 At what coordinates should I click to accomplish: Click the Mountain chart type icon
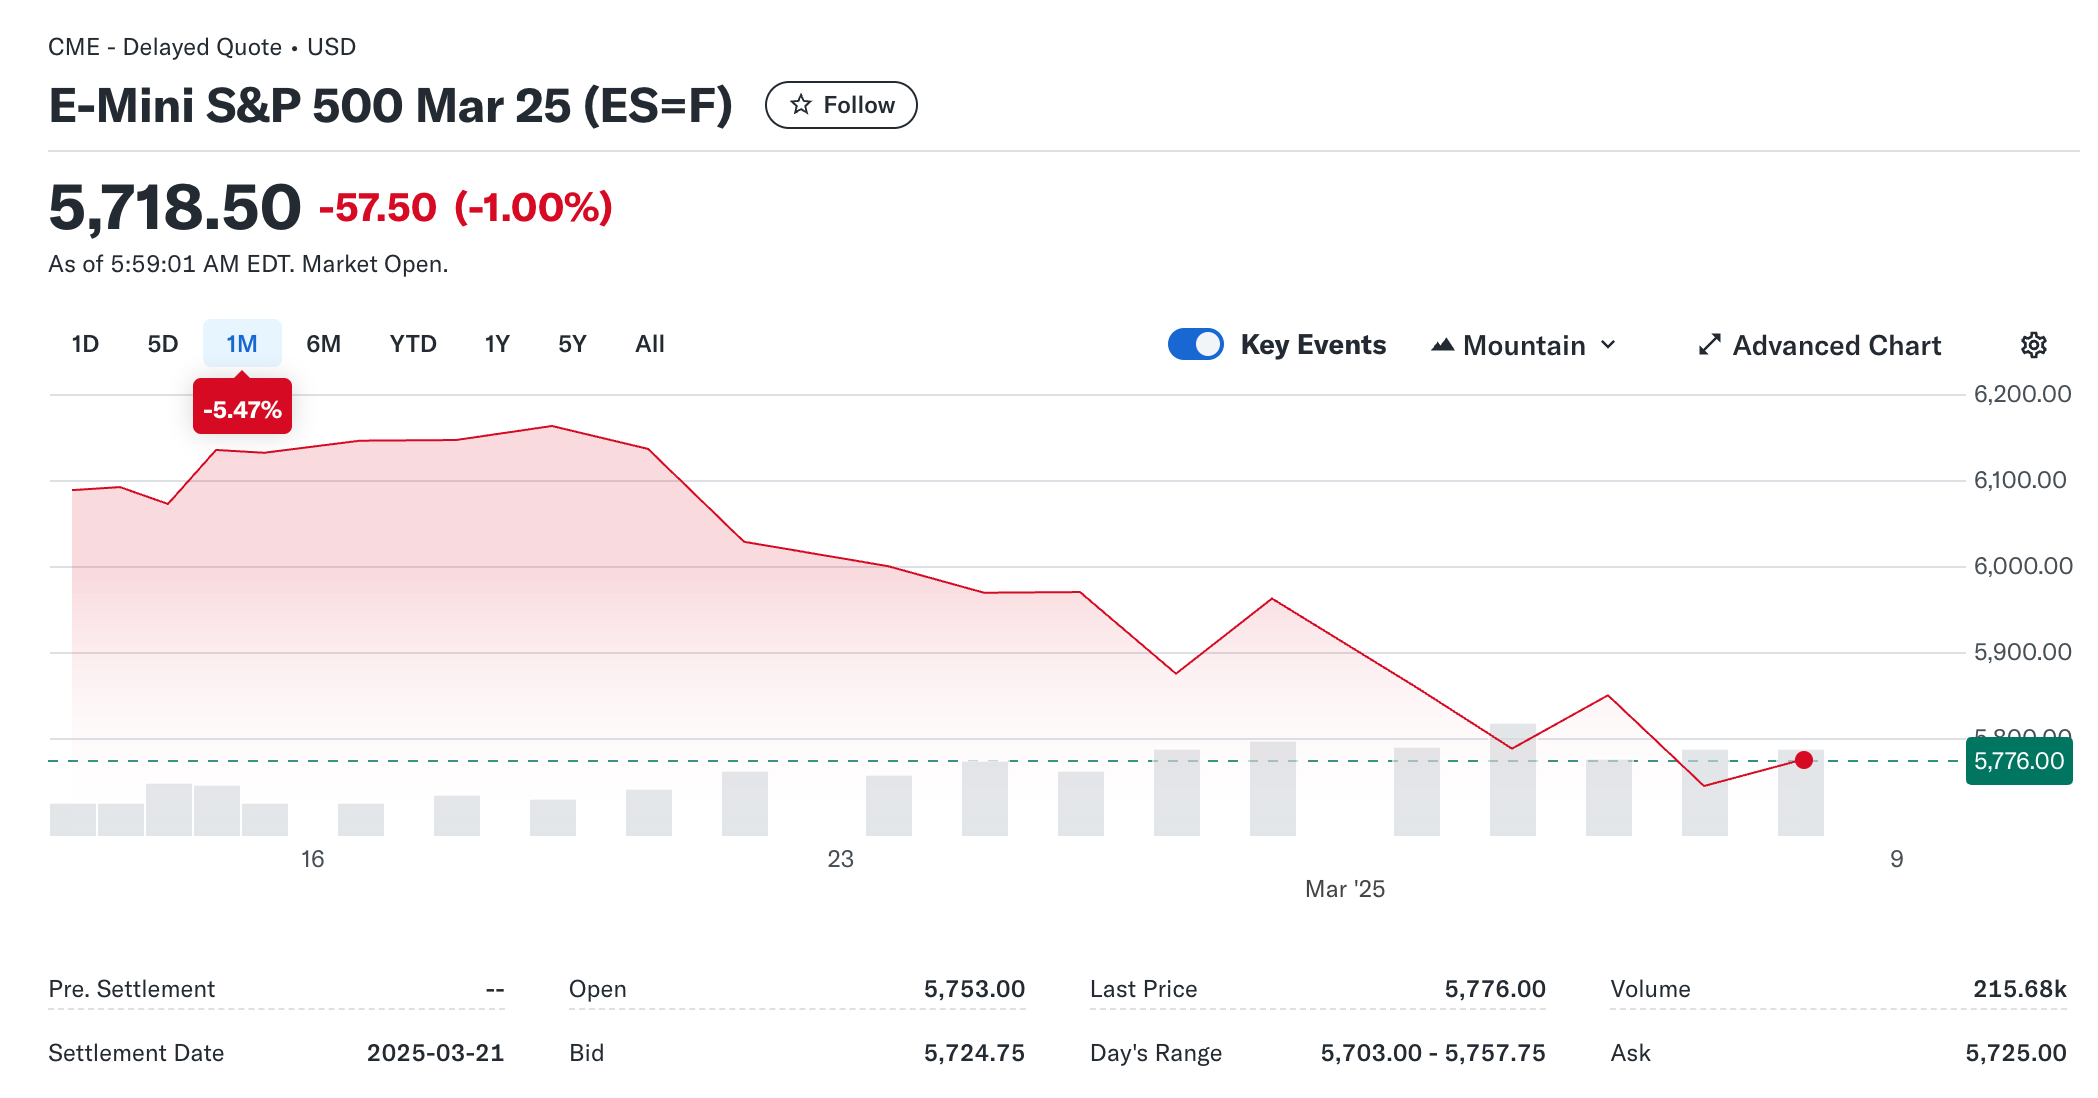coord(1441,345)
